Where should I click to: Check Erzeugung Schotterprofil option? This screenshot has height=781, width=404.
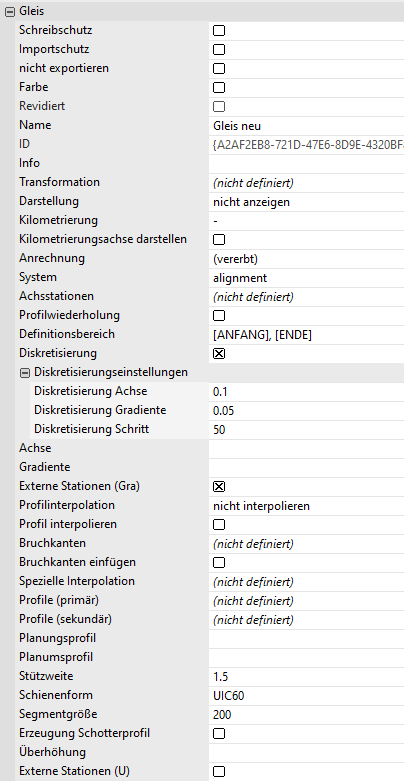coord(219,734)
